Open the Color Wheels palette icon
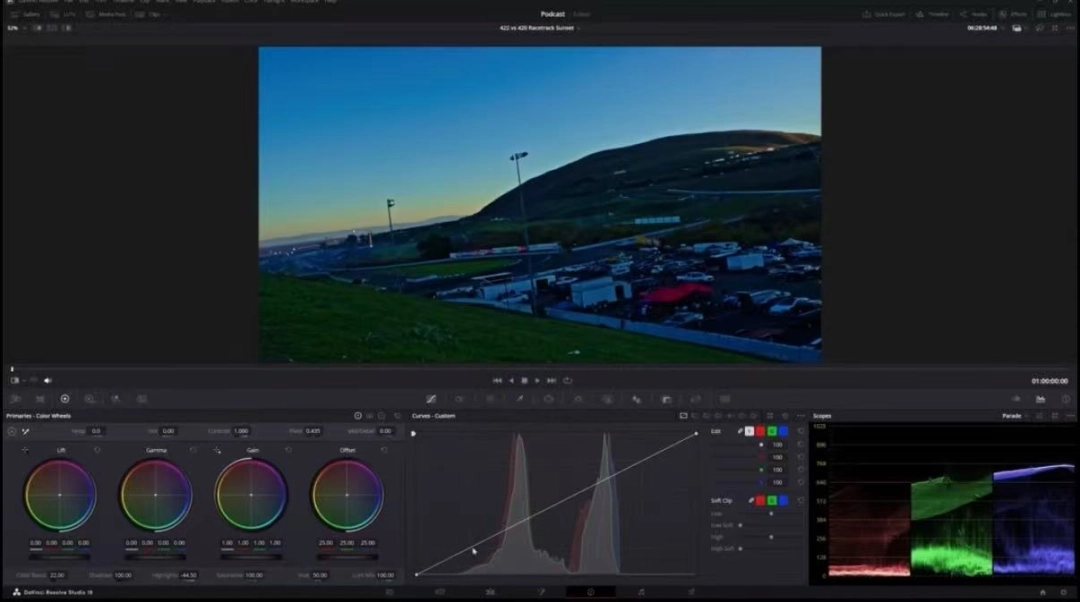1080x602 pixels. pyautogui.click(x=65, y=399)
